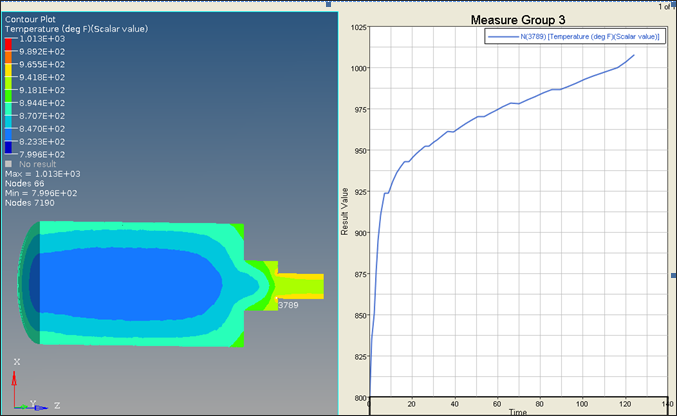The width and height of the screenshot is (677, 416).
Task: Select the N(3789) curve legend entry
Action: click(x=574, y=37)
